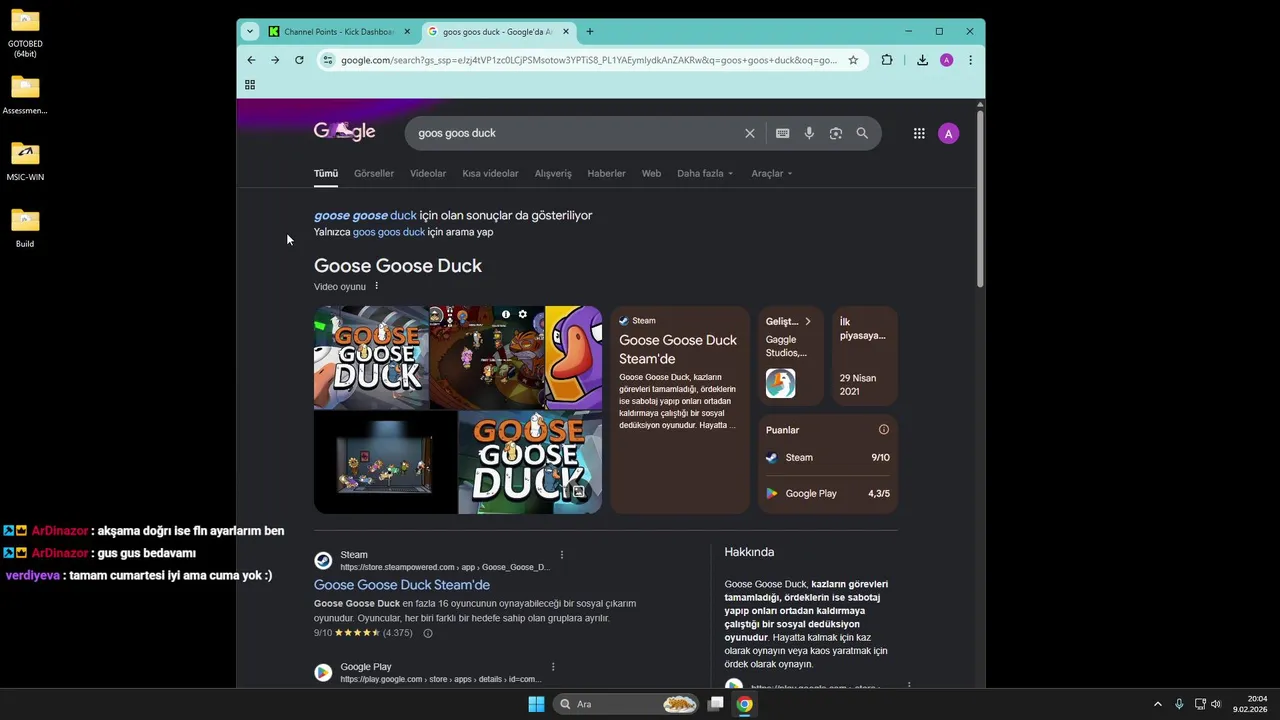Open the purple duck thumbnail
This screenshot has width=1280, height=720.
574,357
